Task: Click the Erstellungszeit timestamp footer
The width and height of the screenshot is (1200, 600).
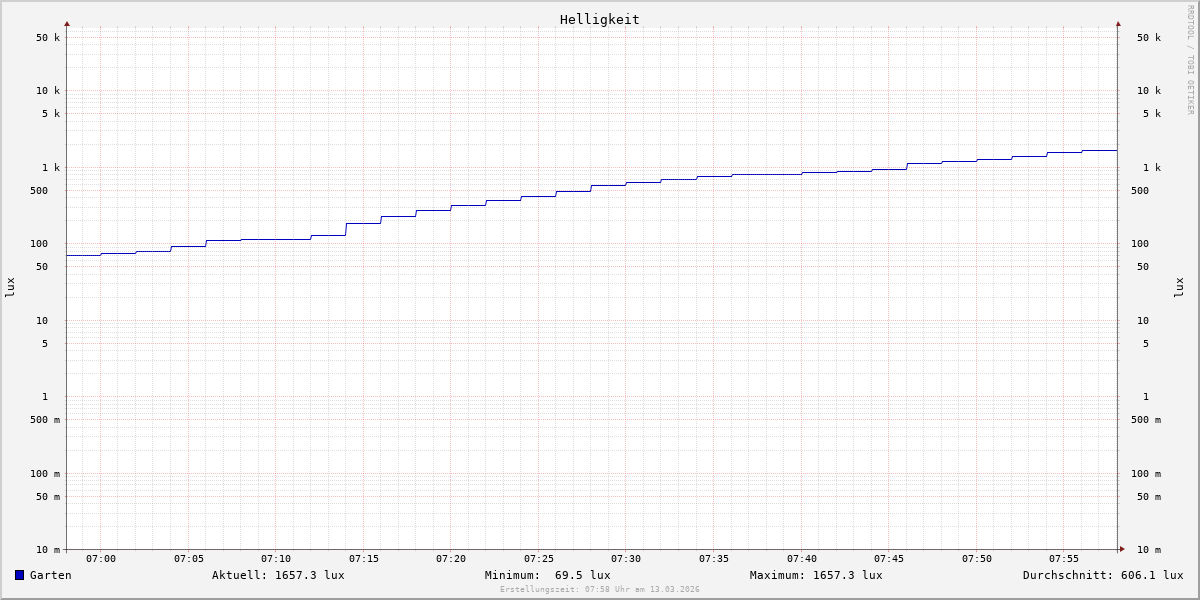Action: pyautogui.click(x=599, y=590)
